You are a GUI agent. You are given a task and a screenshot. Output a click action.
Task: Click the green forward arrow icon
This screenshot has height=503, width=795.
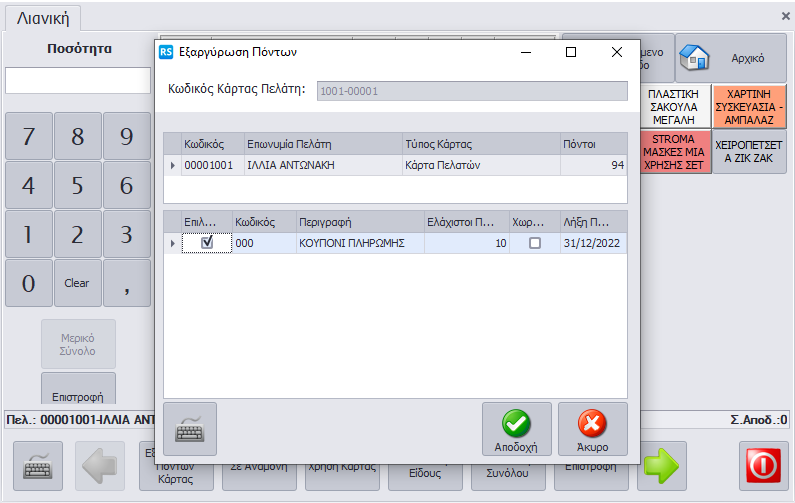(x=661, y=466)
